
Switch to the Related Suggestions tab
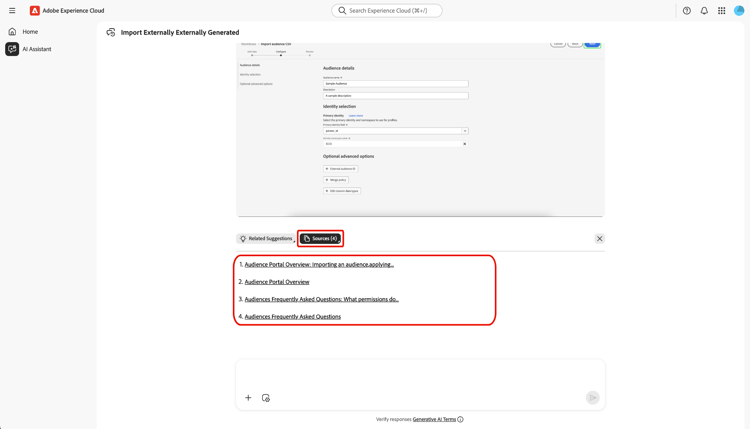tap(266, 238)
